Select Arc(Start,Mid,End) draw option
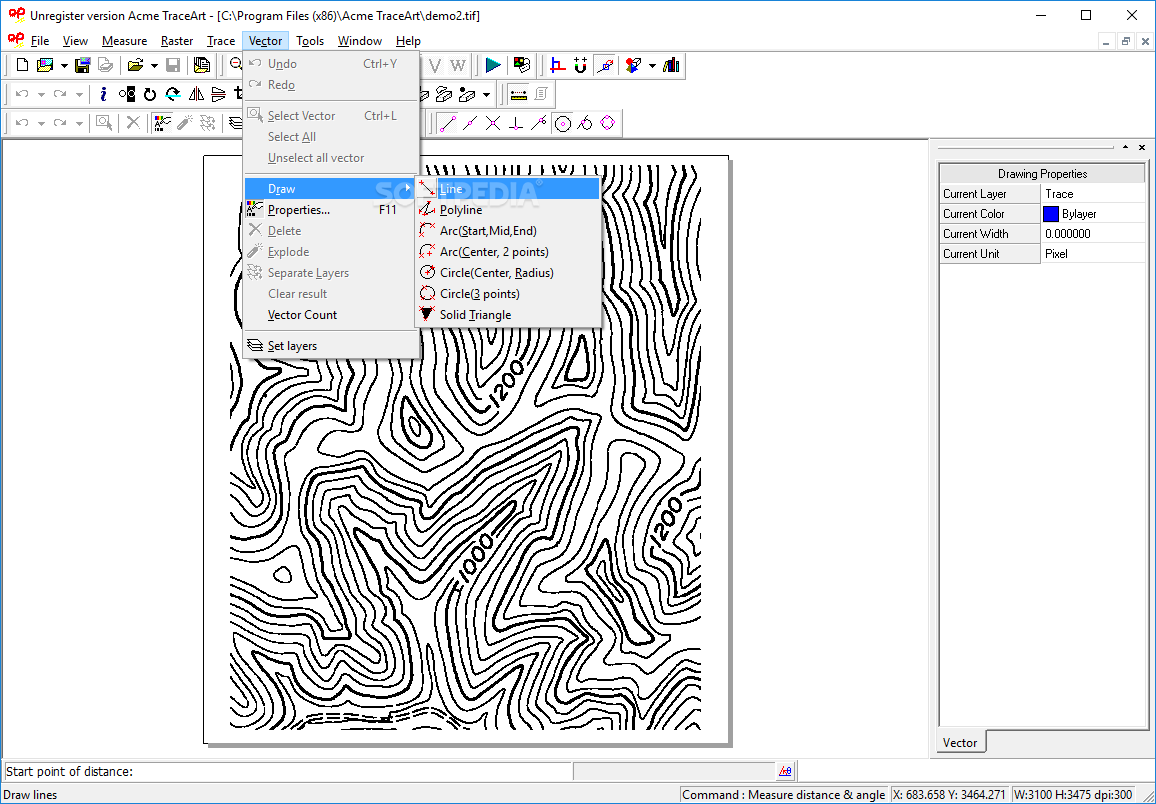The width and height of the screenshot is (1156, 804). (x=509, y=231)
